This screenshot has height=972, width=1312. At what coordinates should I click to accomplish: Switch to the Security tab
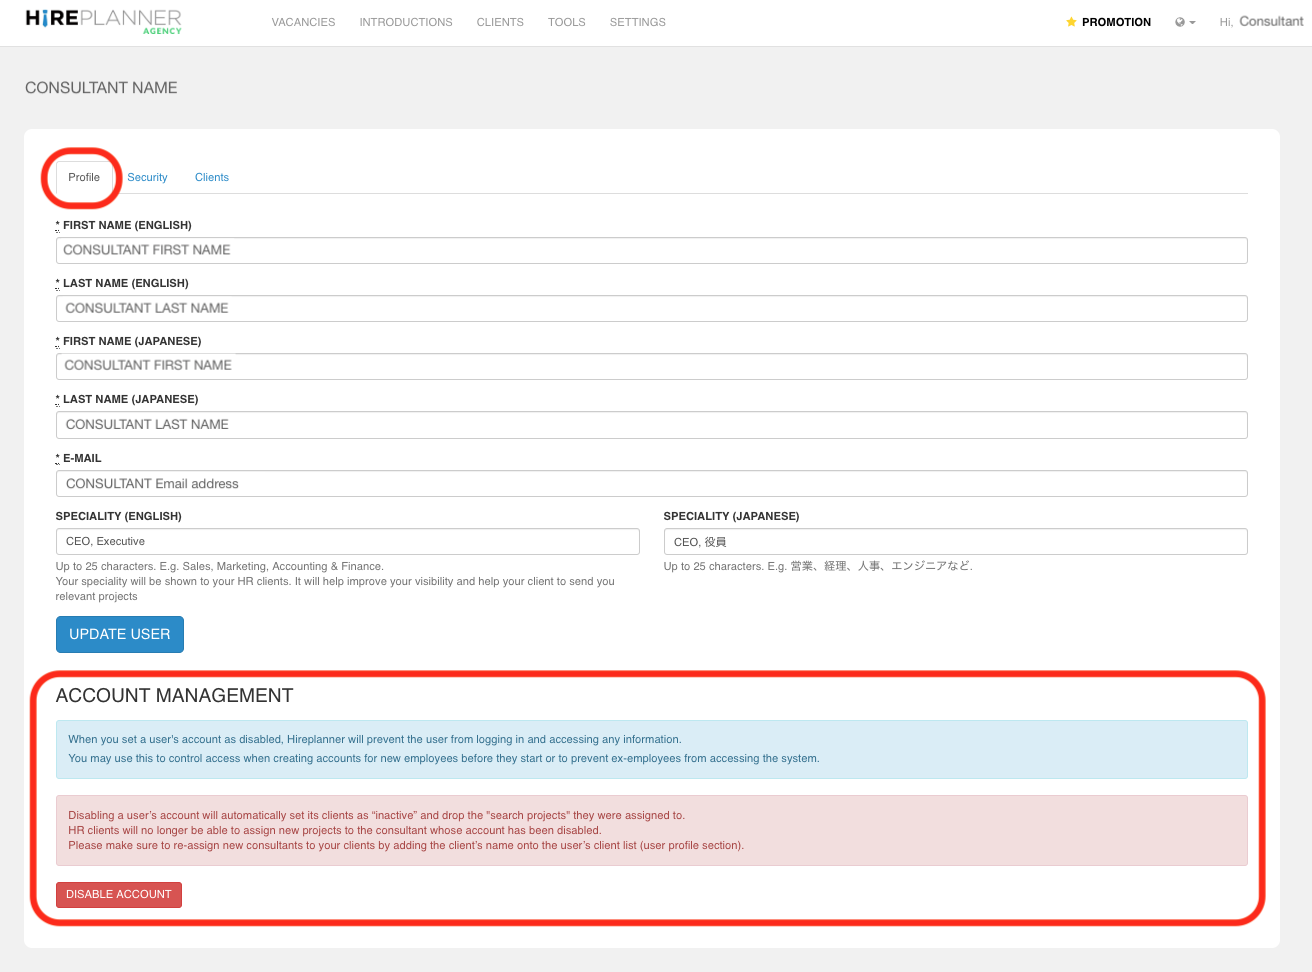coord(147,177)
